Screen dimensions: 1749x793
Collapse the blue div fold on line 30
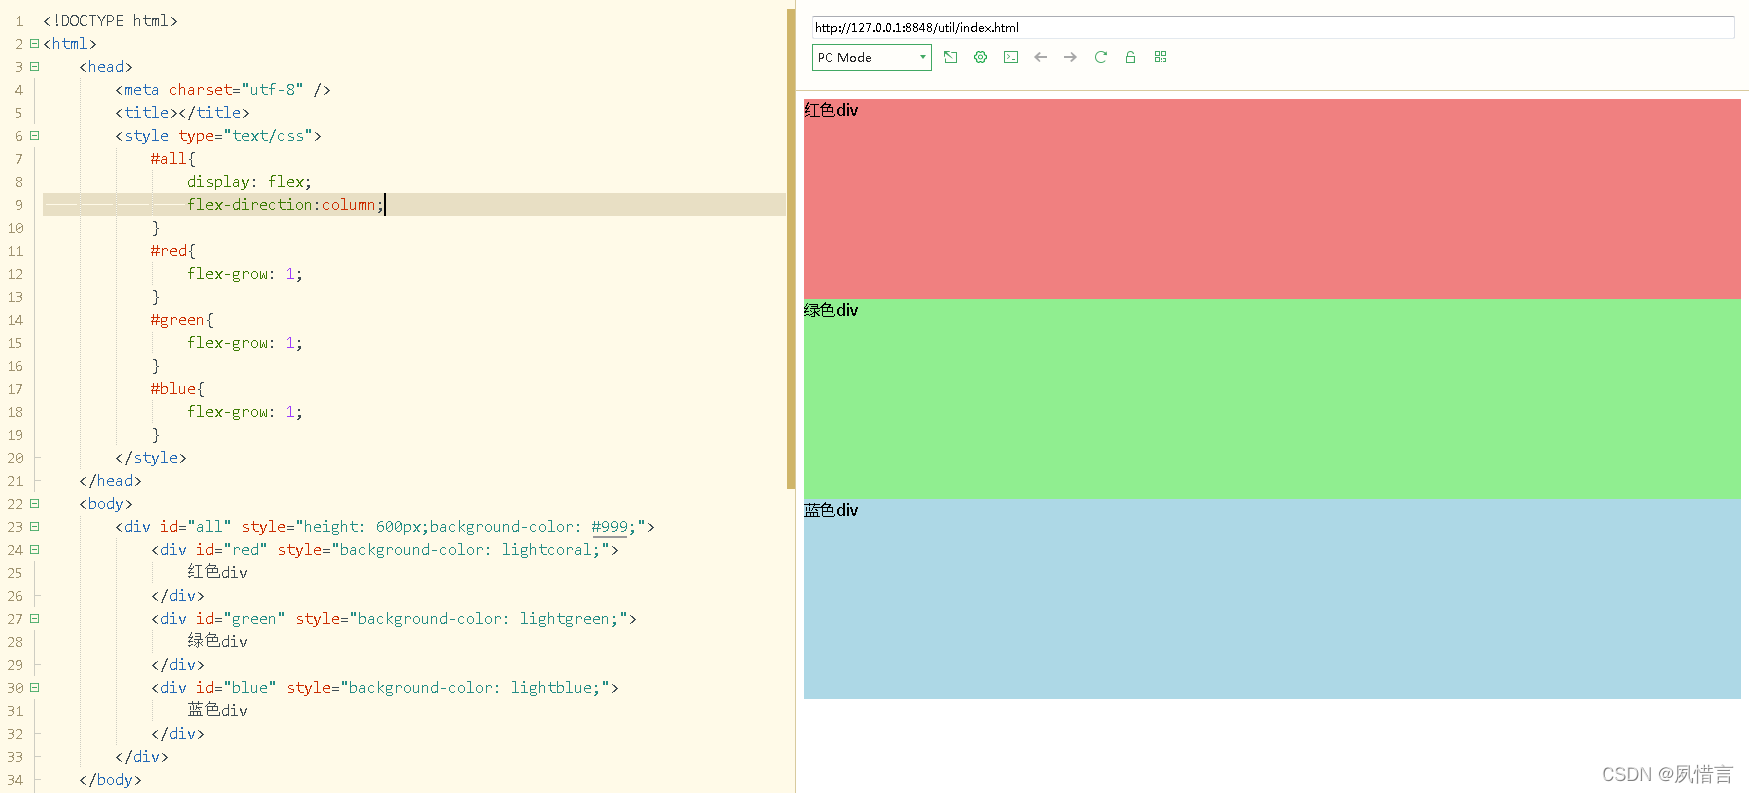click(34, 687)
